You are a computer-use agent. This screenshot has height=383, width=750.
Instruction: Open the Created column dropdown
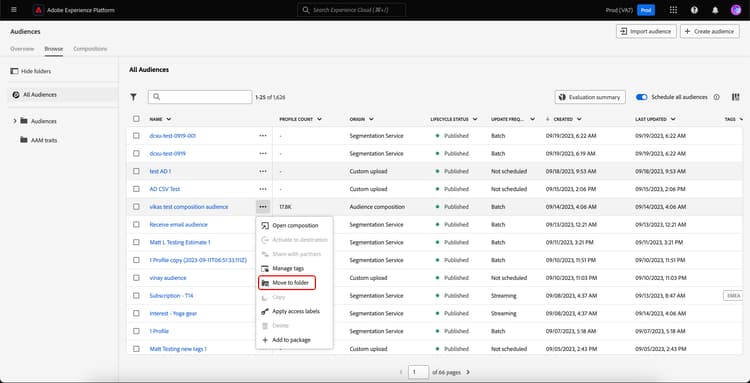coord(579,119)
